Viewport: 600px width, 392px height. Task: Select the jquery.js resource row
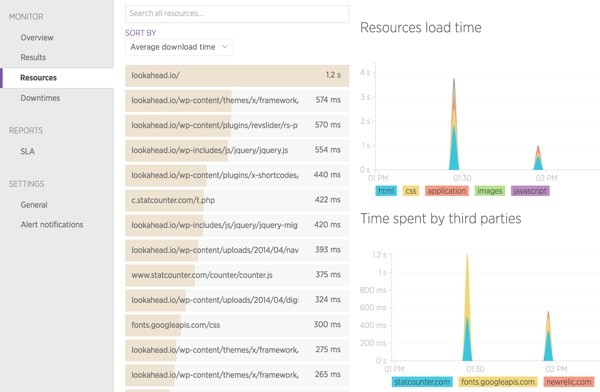click(237, 150)
